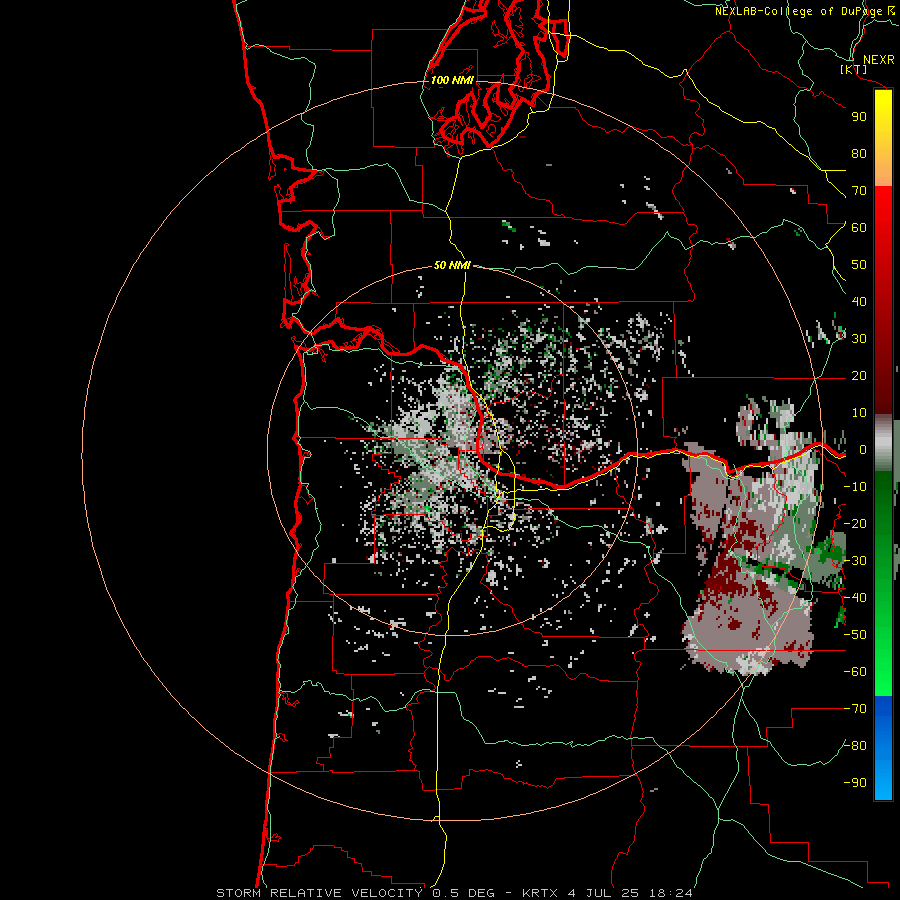Select the -90 value on the velocity scale

tap(855, 783)
